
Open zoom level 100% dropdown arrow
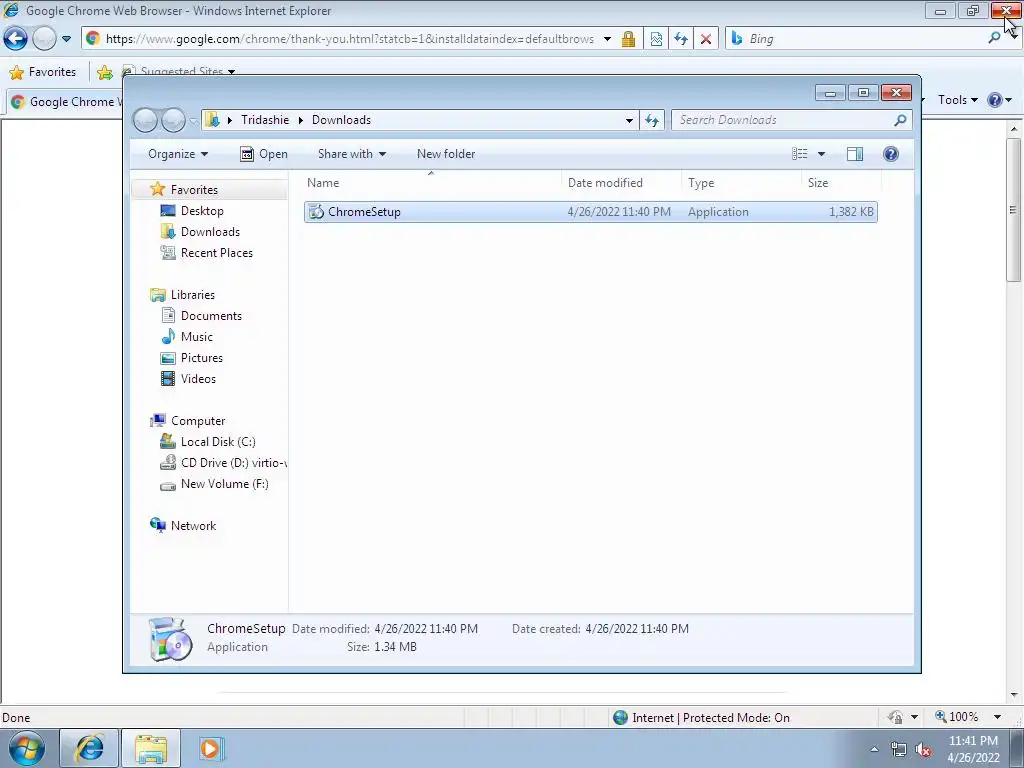tap(997, 717)
